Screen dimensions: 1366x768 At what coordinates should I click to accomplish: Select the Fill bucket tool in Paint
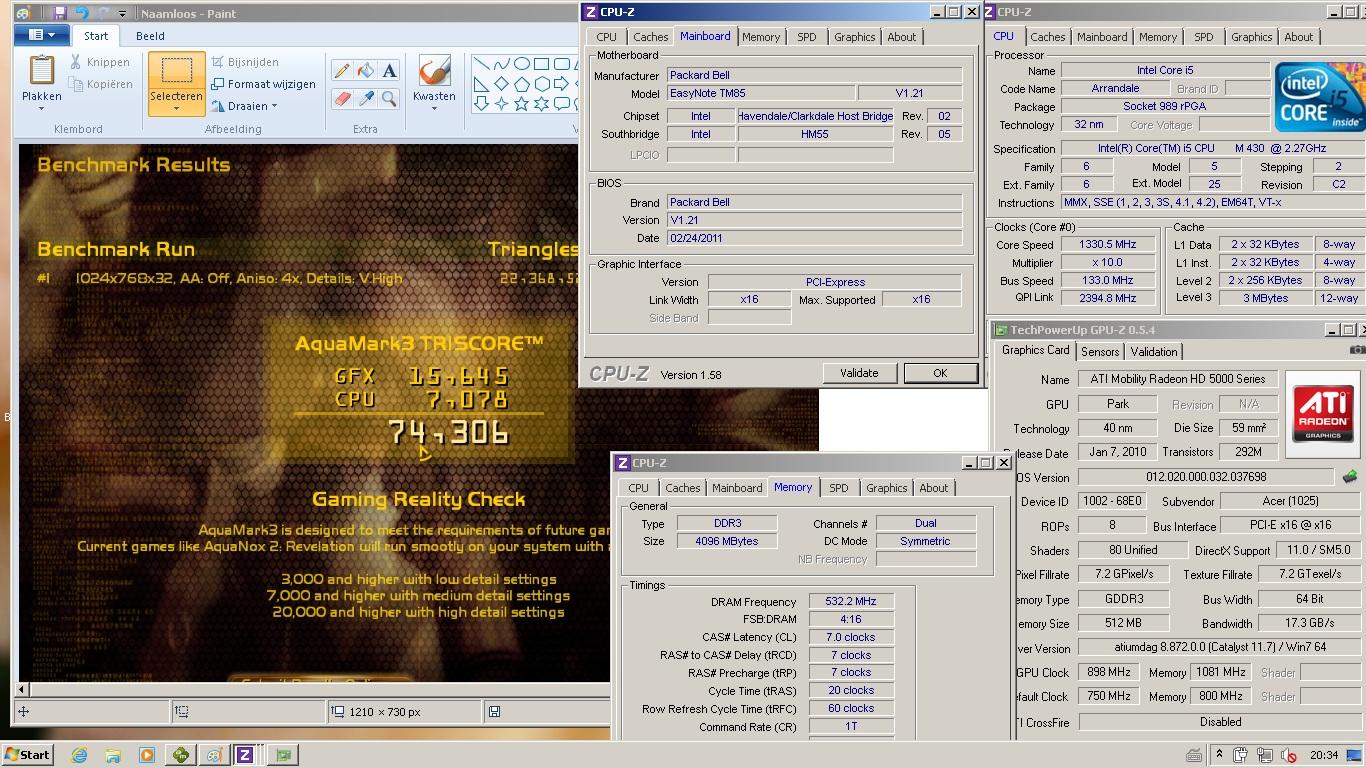click(366, 70)
